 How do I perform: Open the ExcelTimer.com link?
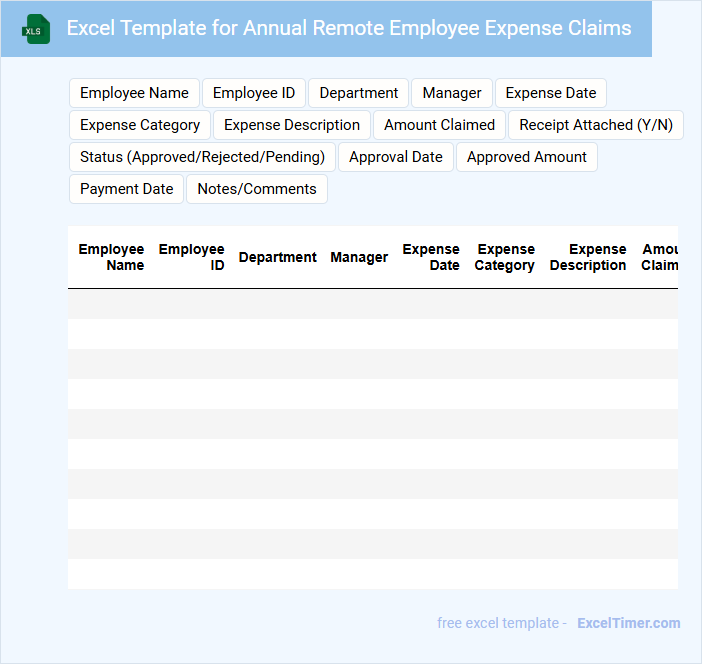tap(628, 623)
